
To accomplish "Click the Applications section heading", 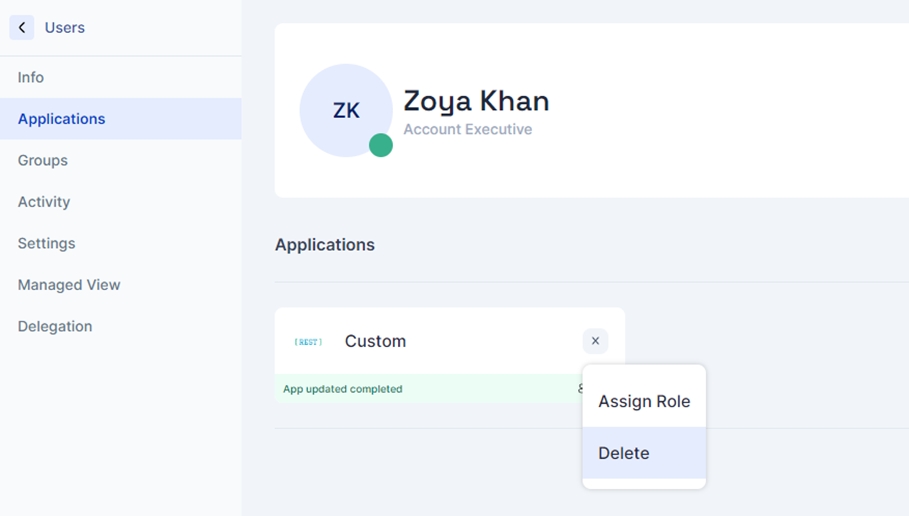I will coord(325,245).
